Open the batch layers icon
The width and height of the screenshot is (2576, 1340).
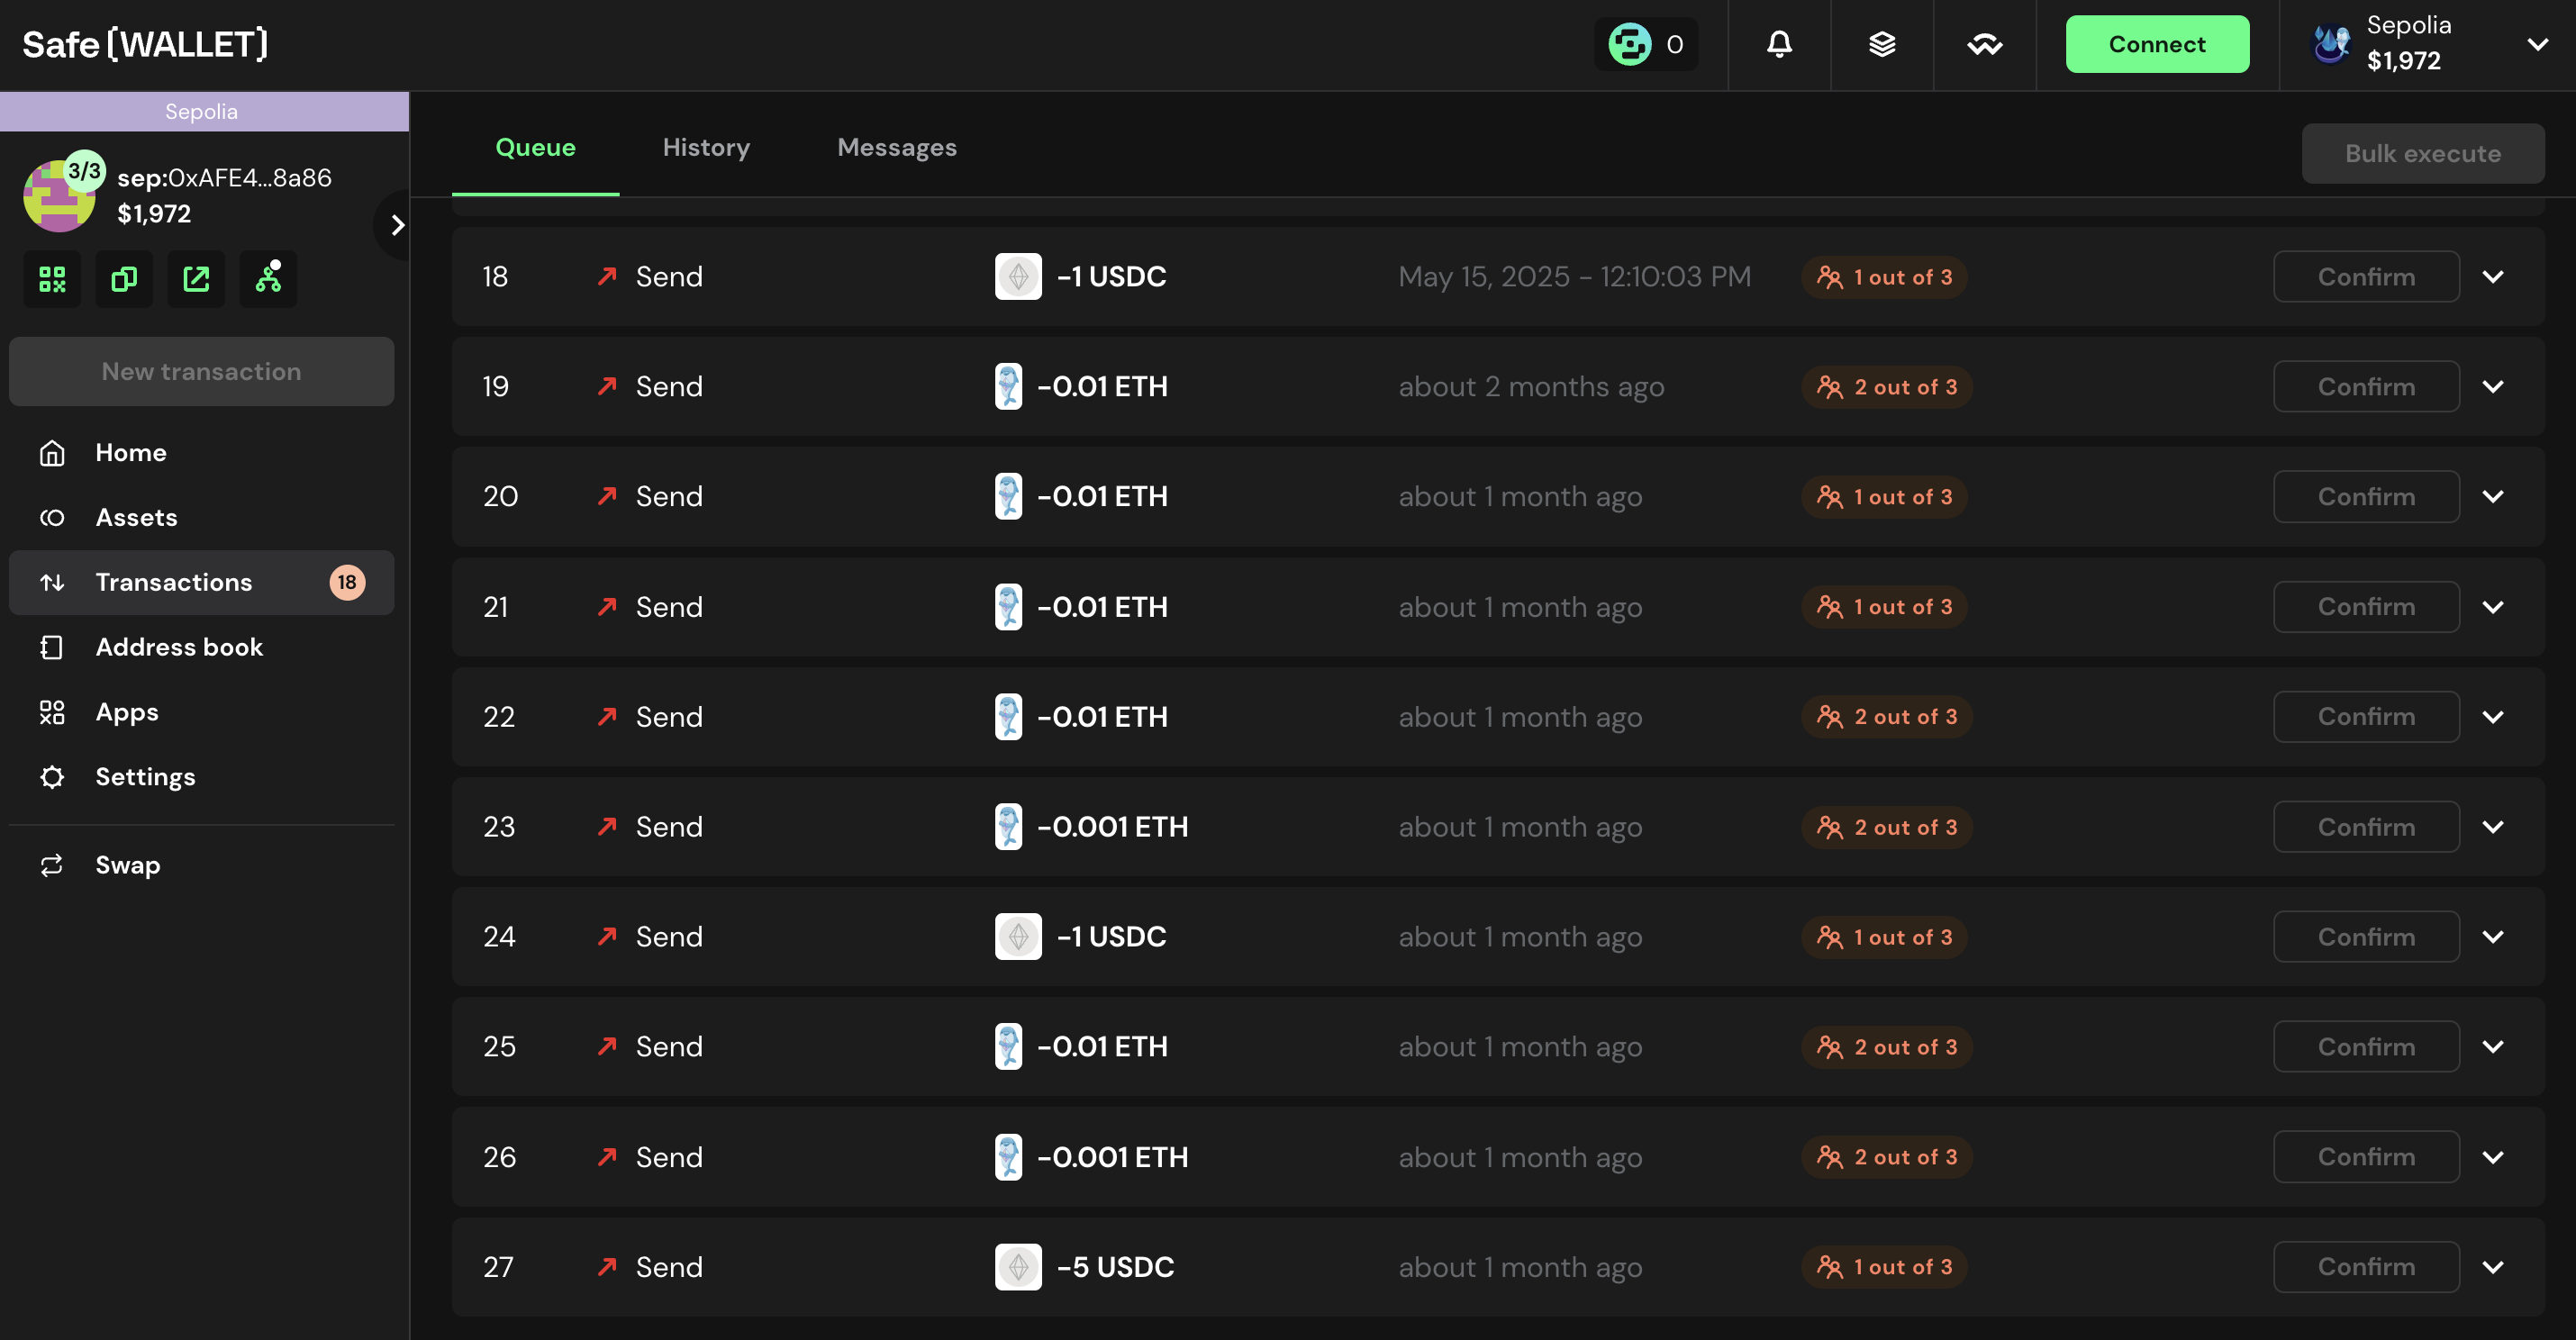click(x=1882, y=44)
